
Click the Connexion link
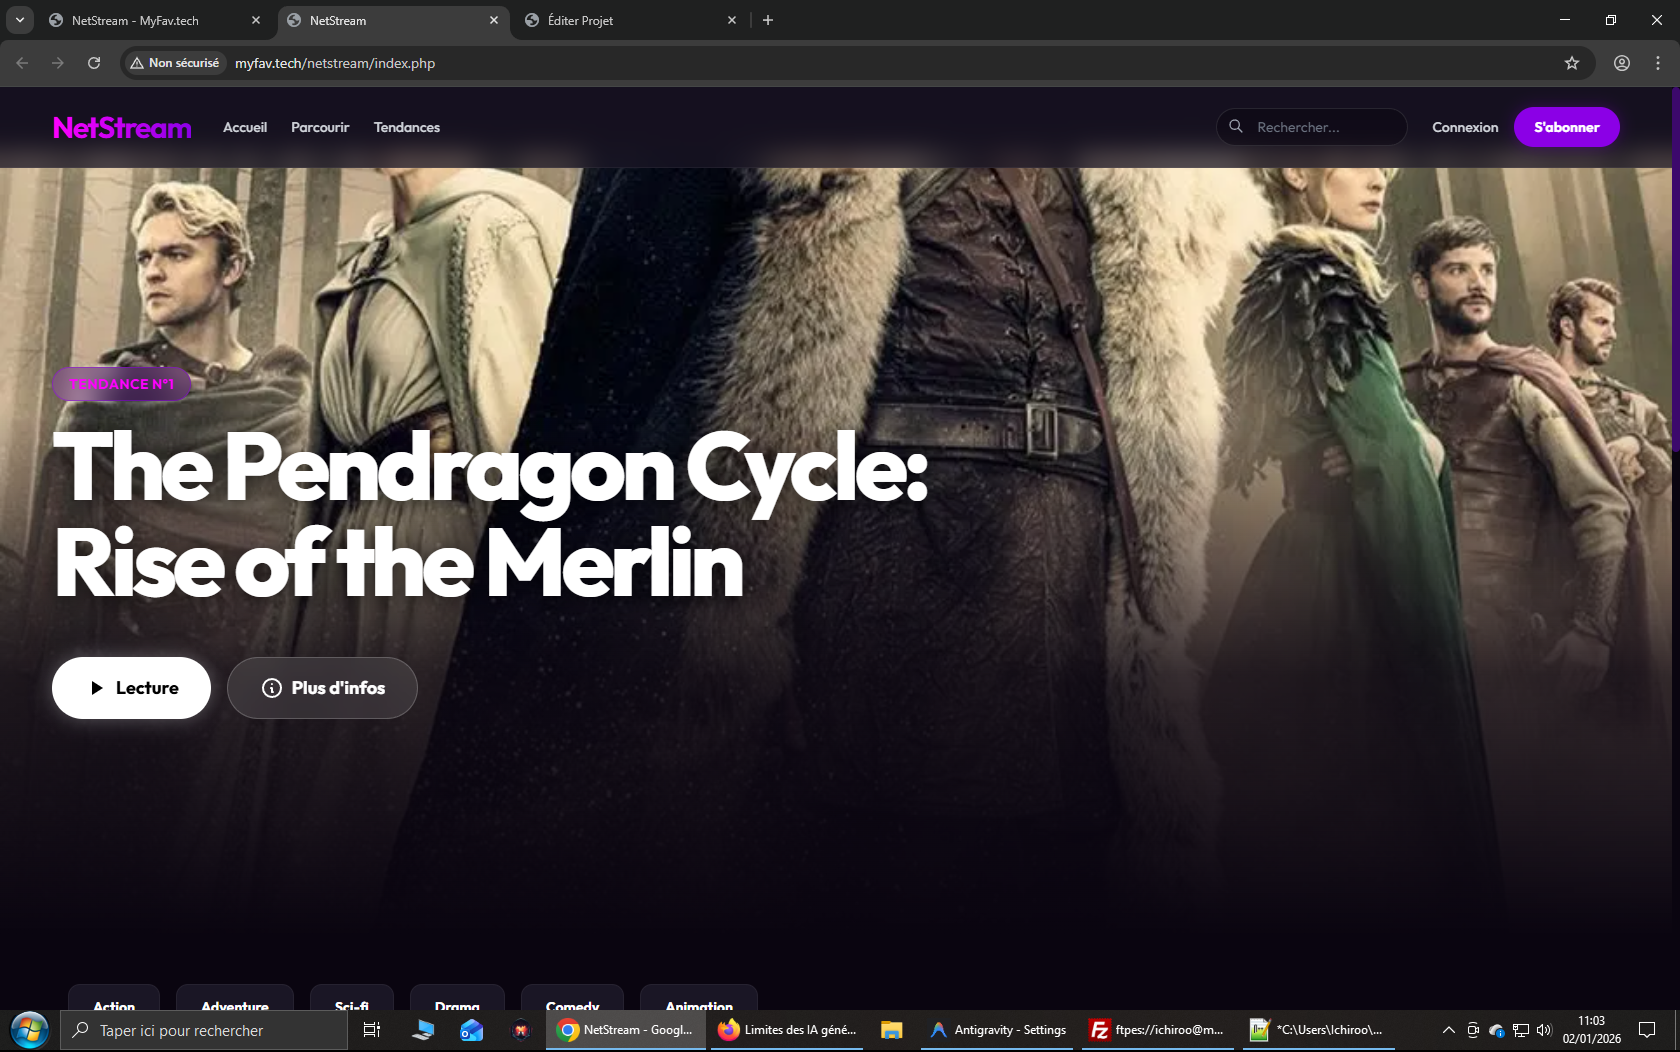point(1464,127)
